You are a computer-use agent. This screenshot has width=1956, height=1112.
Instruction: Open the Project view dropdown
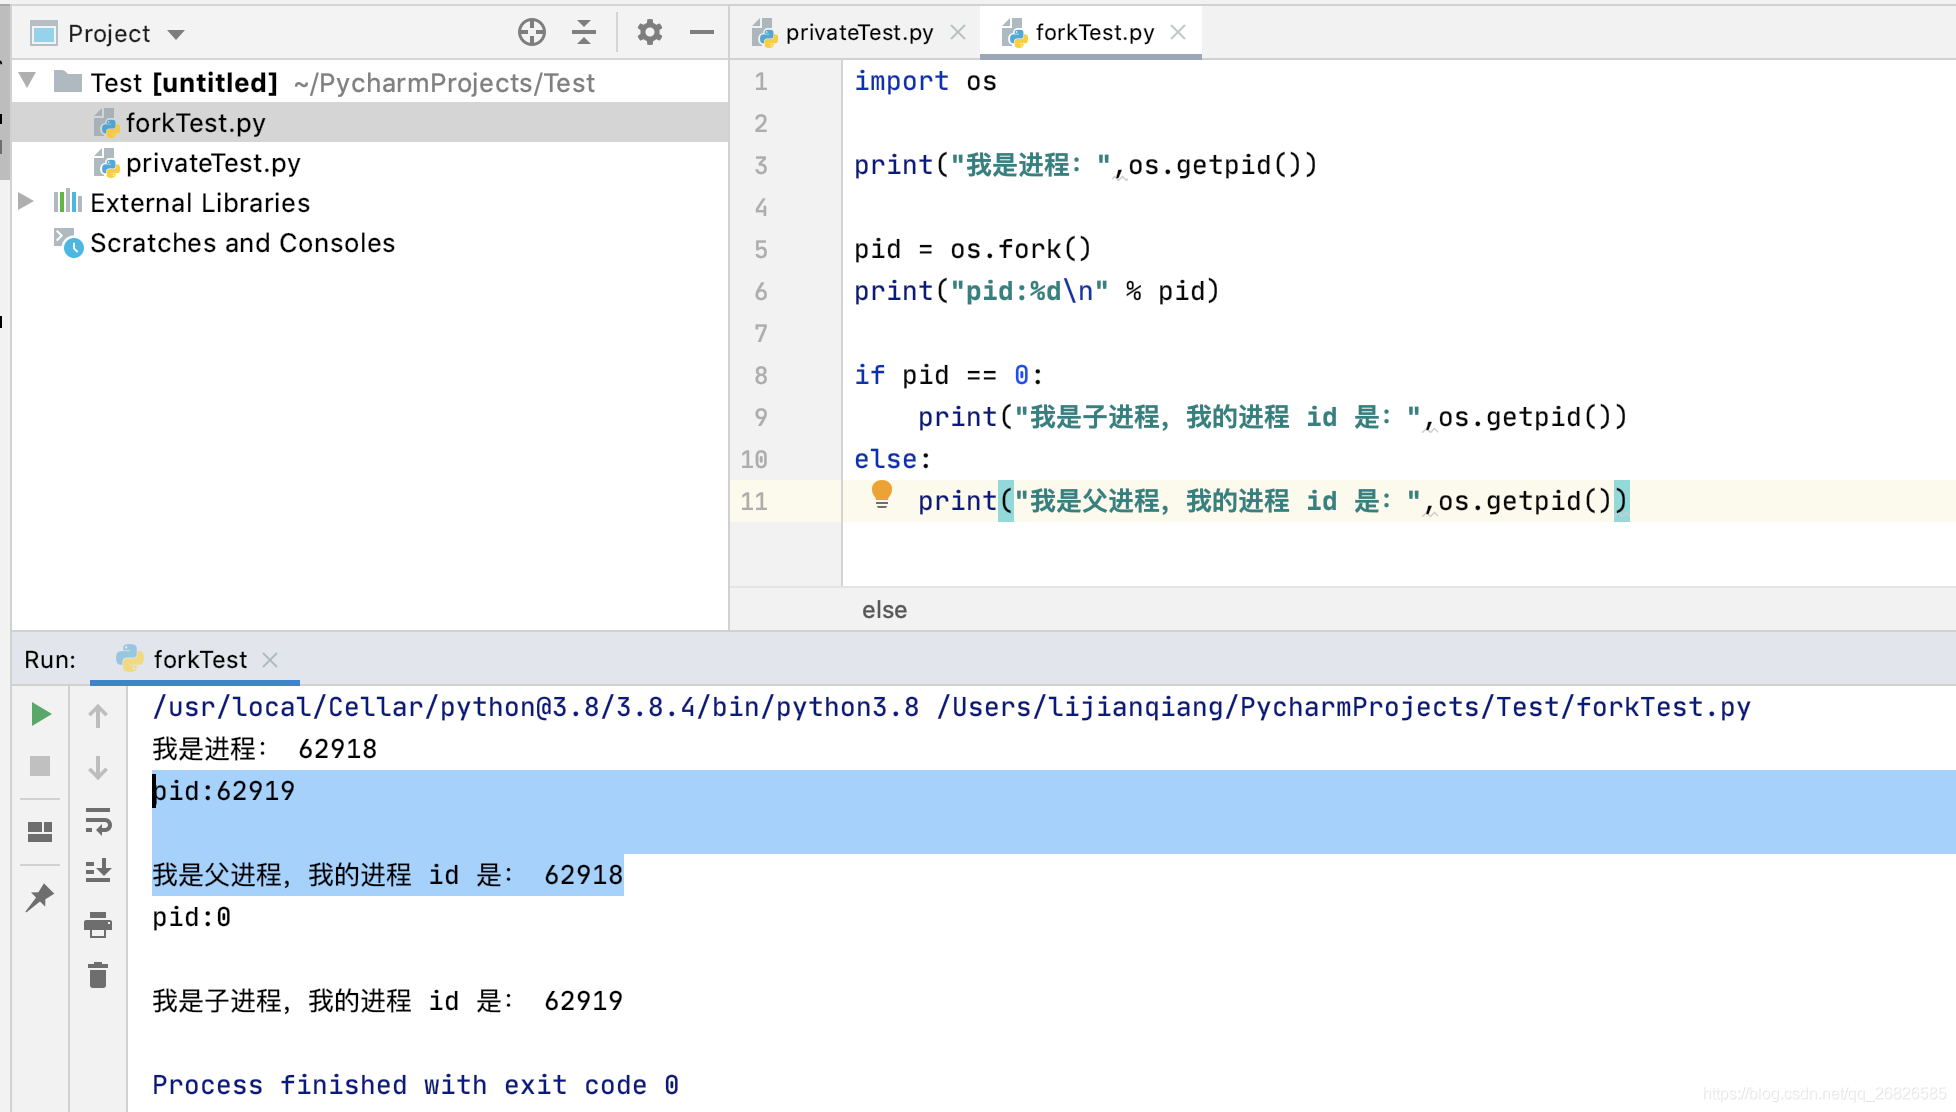pyautogui.click(x=175, y=33)
